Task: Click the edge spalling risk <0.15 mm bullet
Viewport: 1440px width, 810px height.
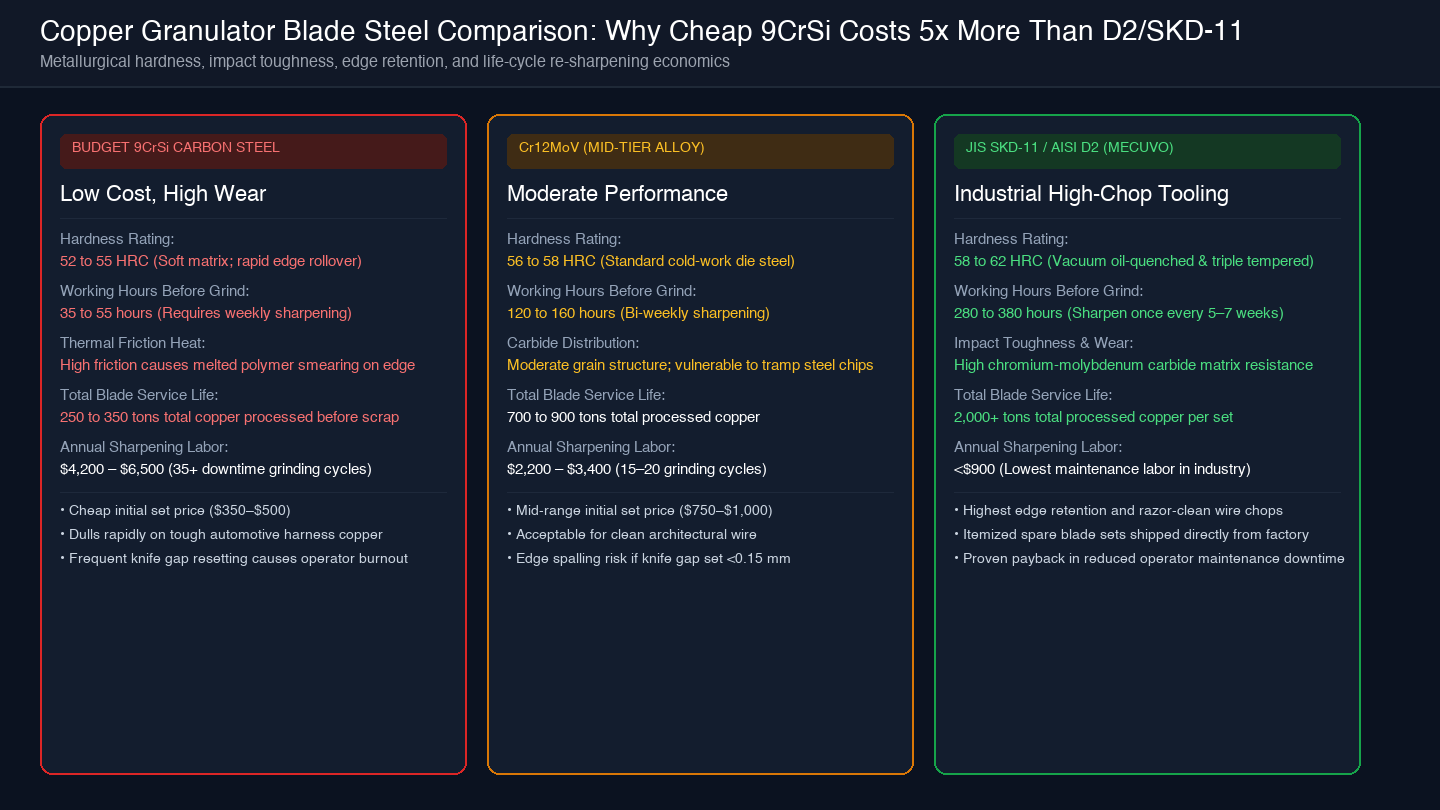Action: 649,558
